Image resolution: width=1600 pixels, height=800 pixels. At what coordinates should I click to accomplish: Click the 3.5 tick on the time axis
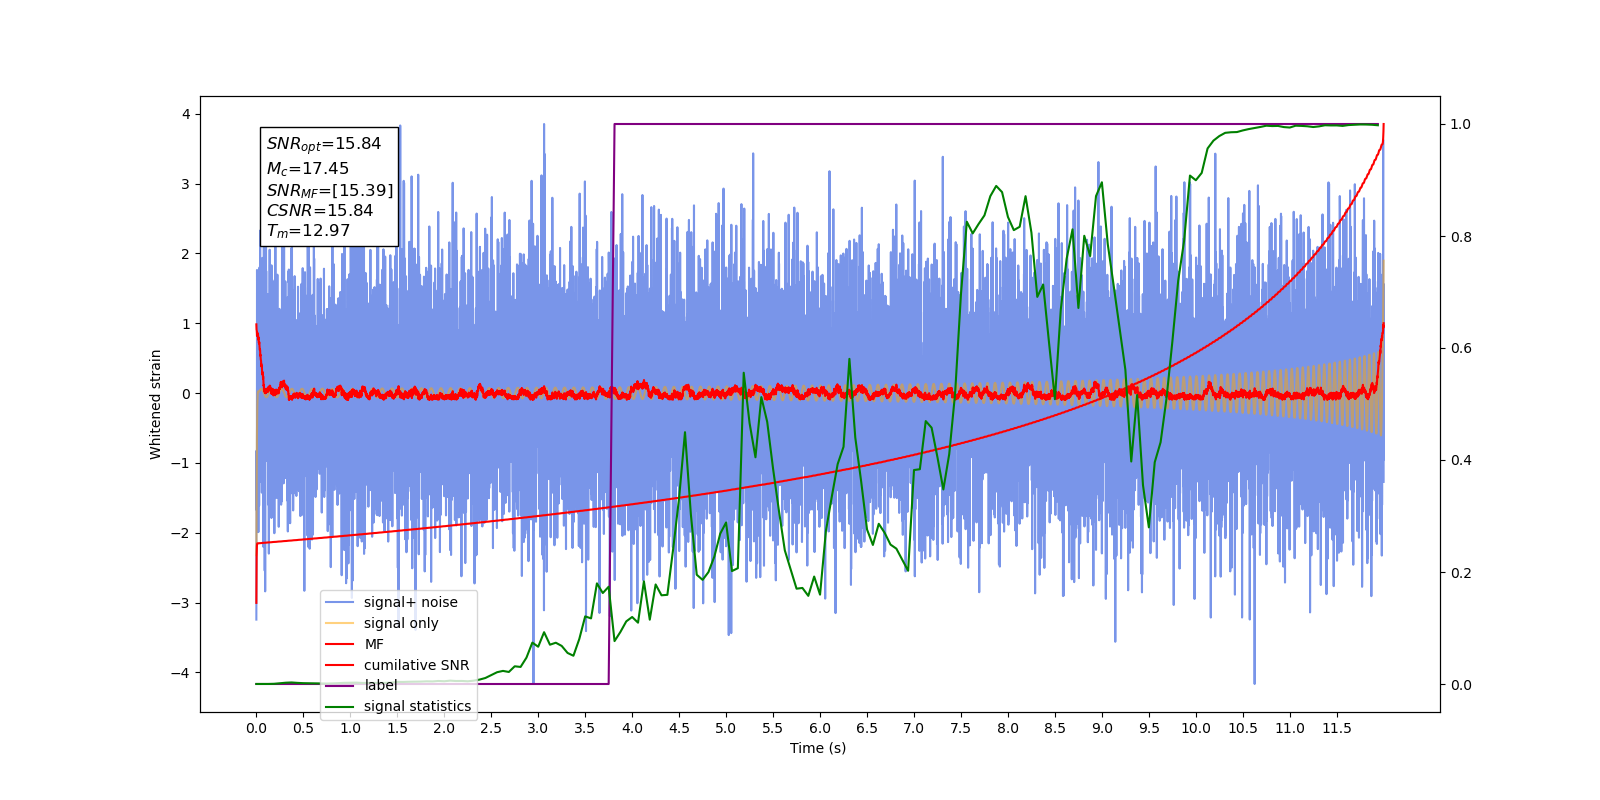(585, 728)
